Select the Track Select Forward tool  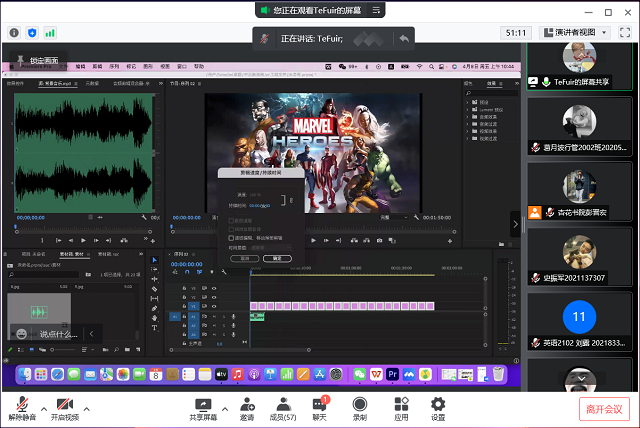pyautogui.click(x=154, y=269)
